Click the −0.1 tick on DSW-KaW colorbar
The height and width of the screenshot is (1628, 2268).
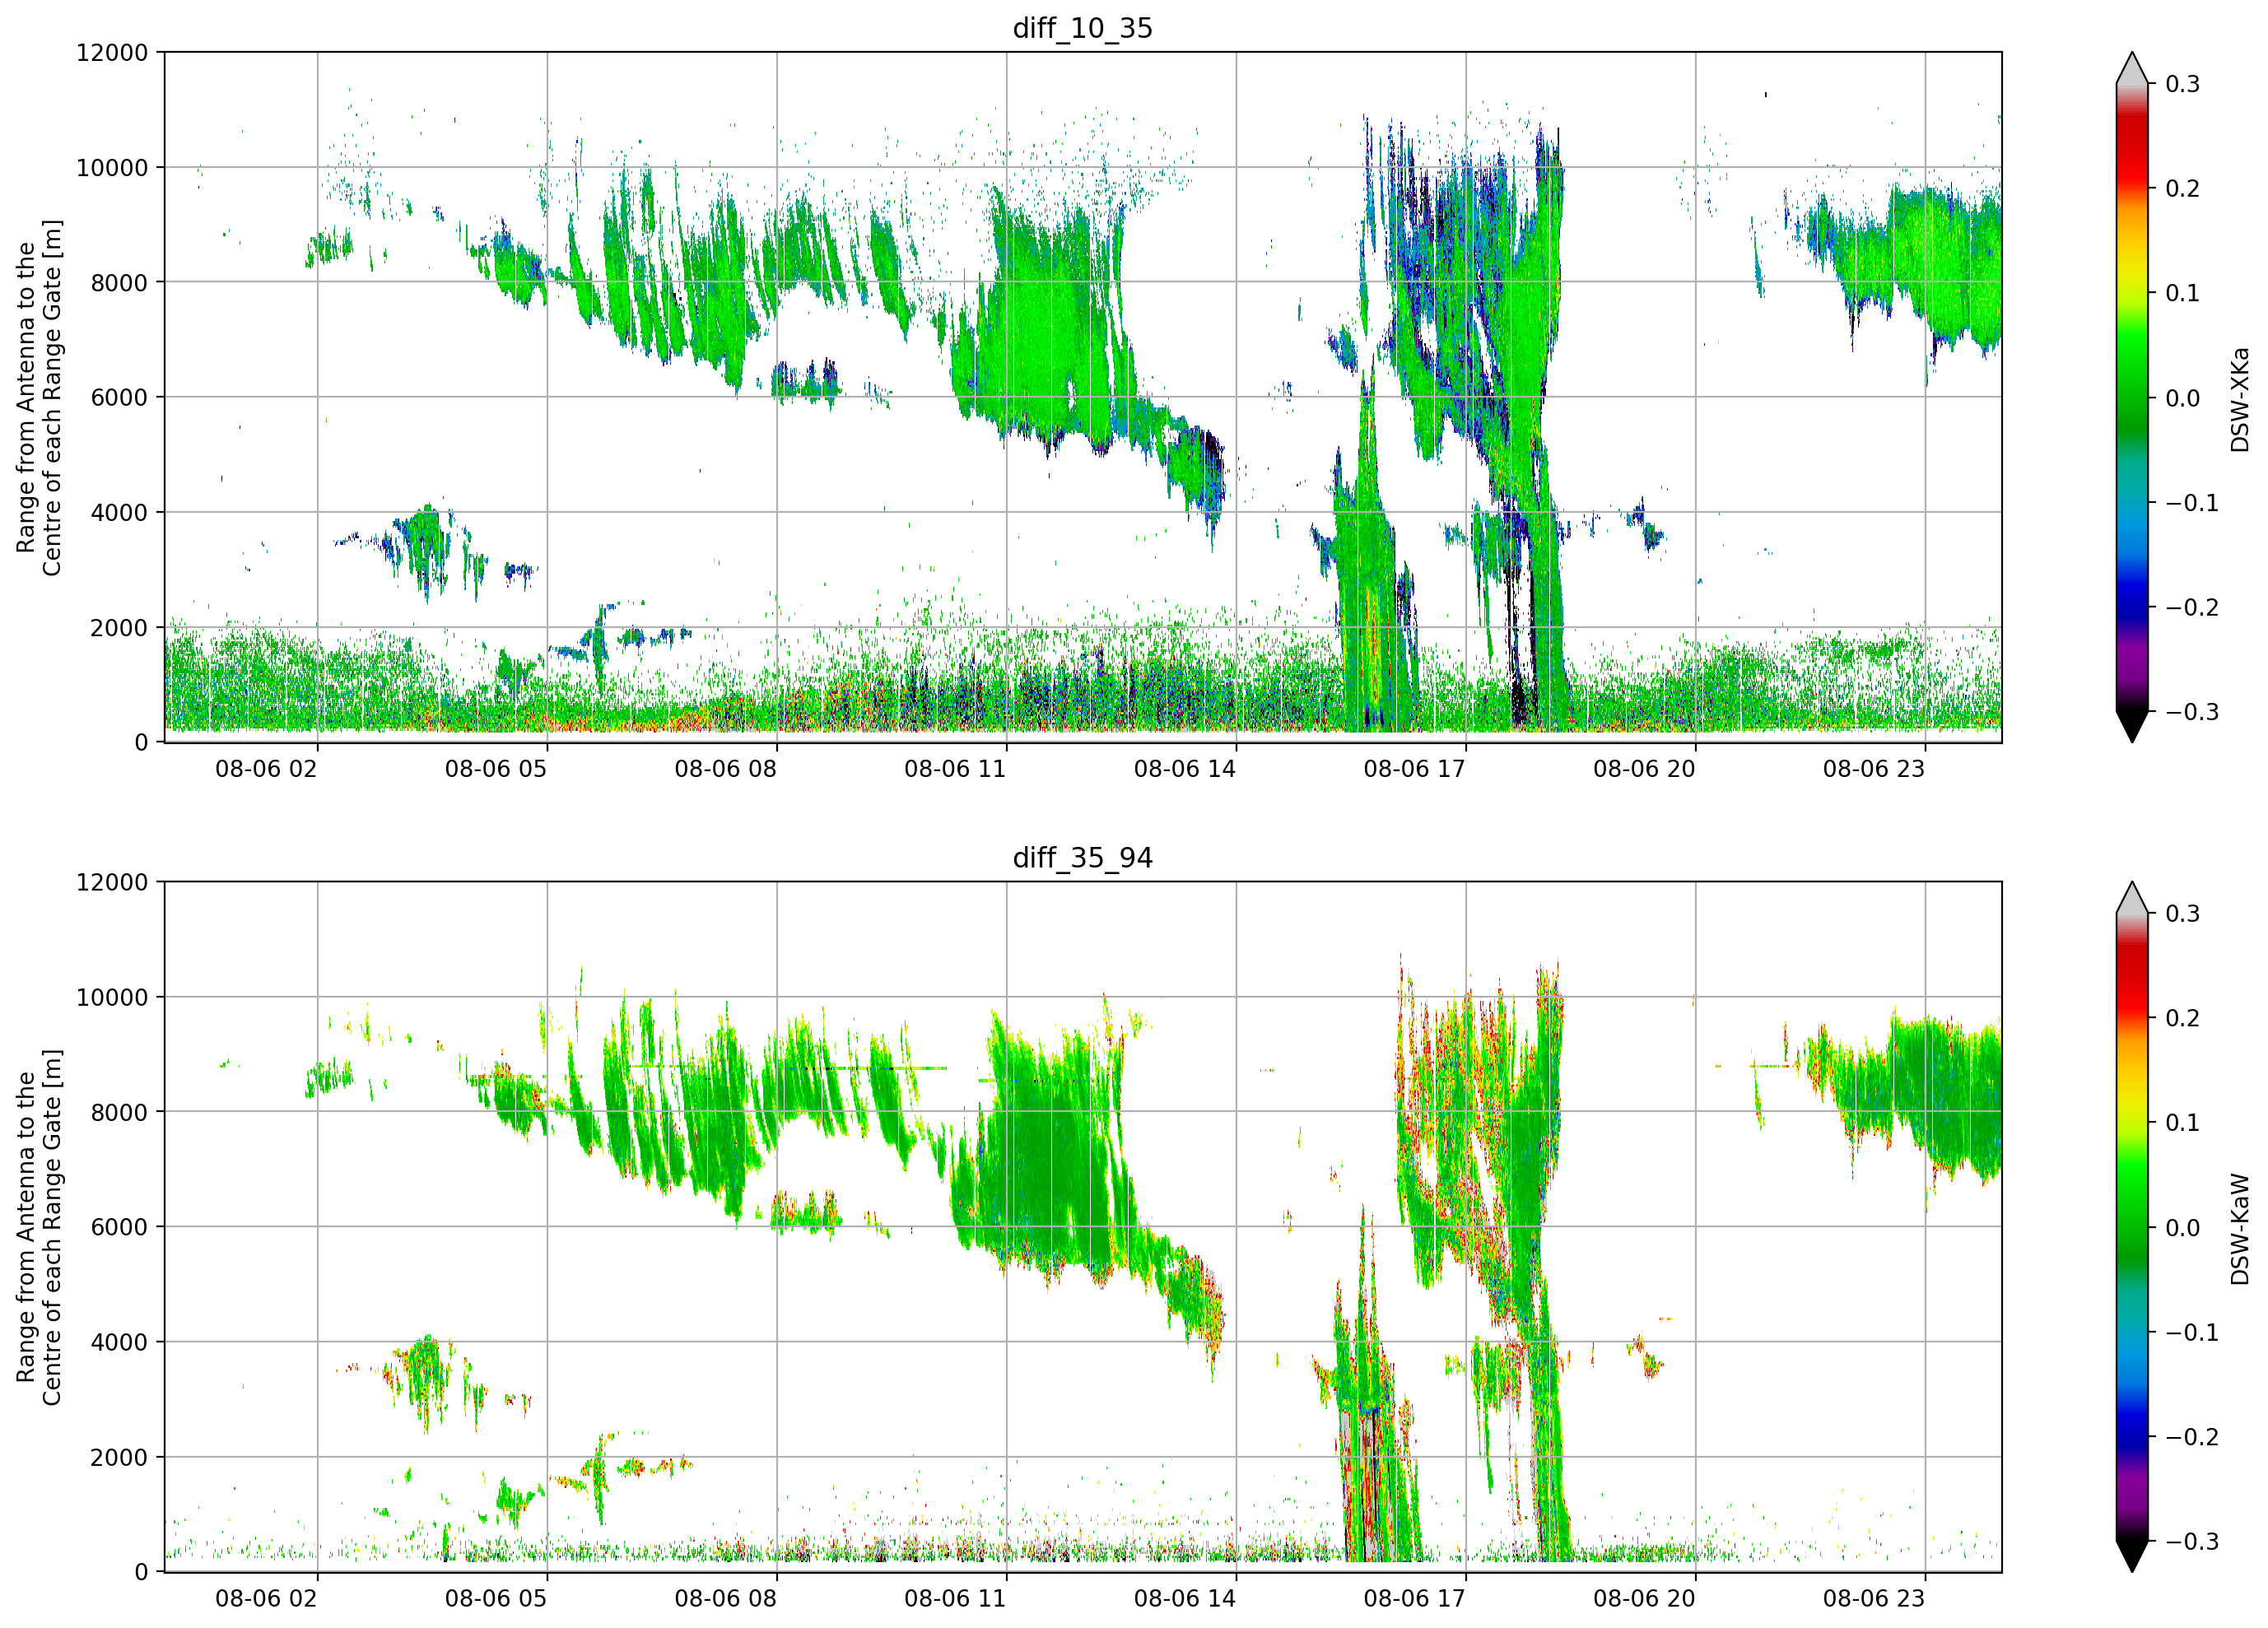[x=2192, y=1333]
